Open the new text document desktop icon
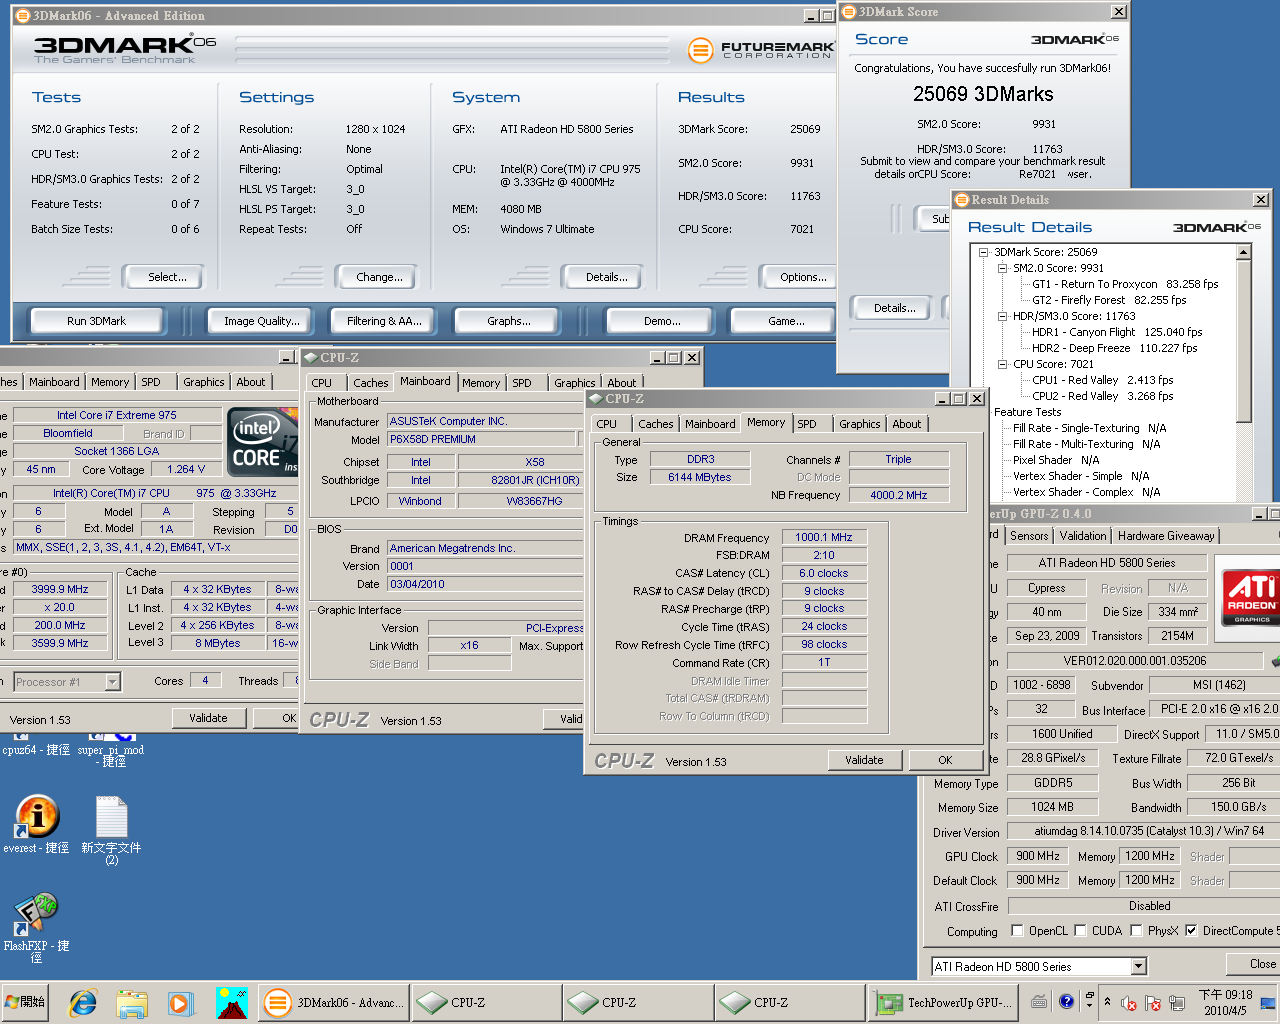The height and width of the screenshot is (1024, 1280). [x=111, y=817]
